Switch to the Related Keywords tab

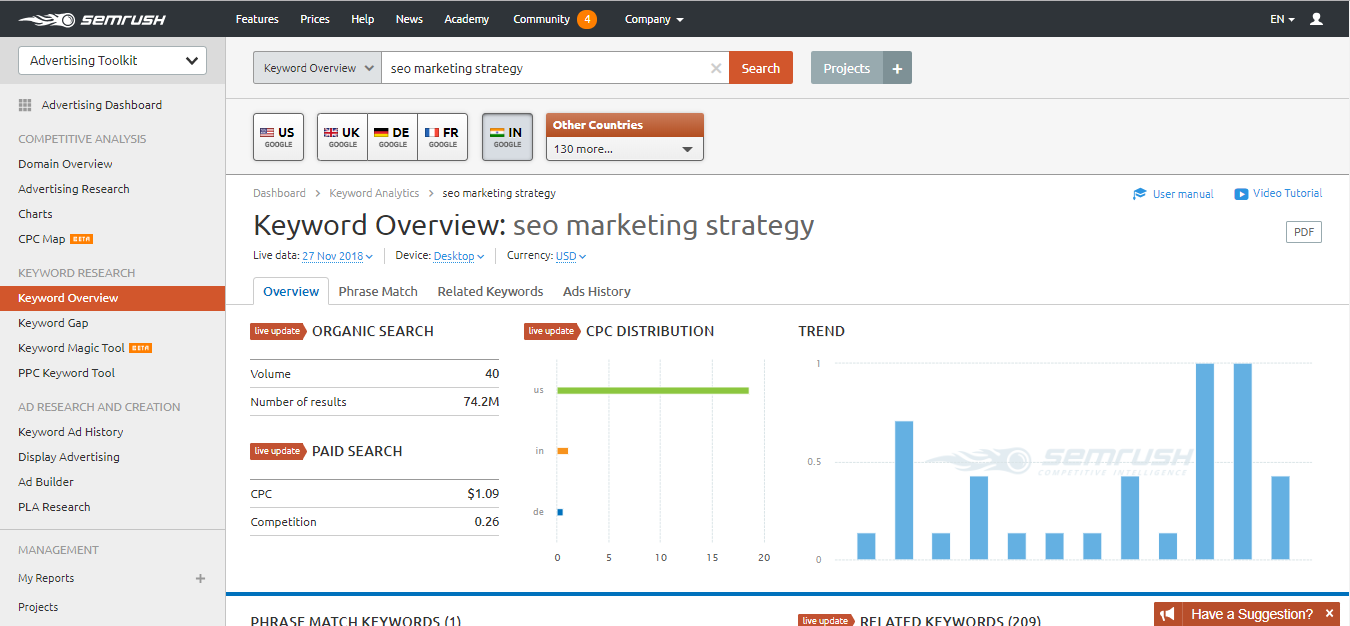tap(490, 291)
